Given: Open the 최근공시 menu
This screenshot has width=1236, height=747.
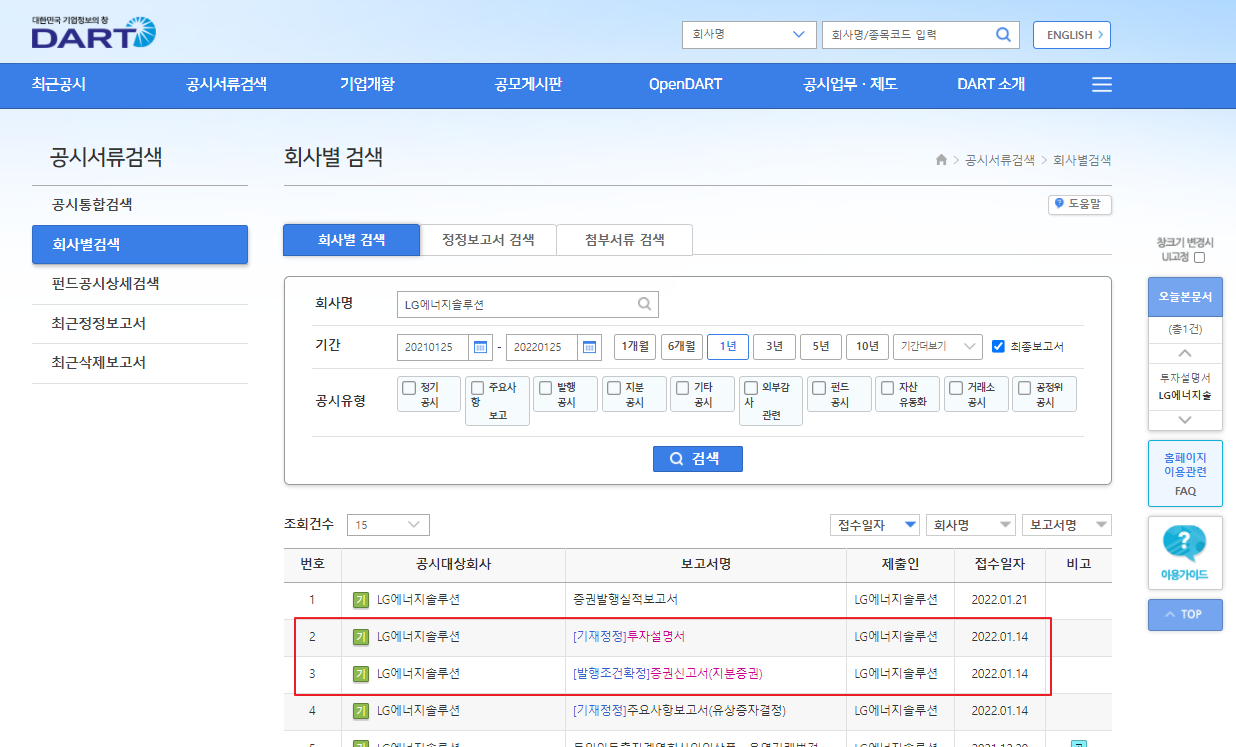Looking at the screenshot, I should [59, 85].
